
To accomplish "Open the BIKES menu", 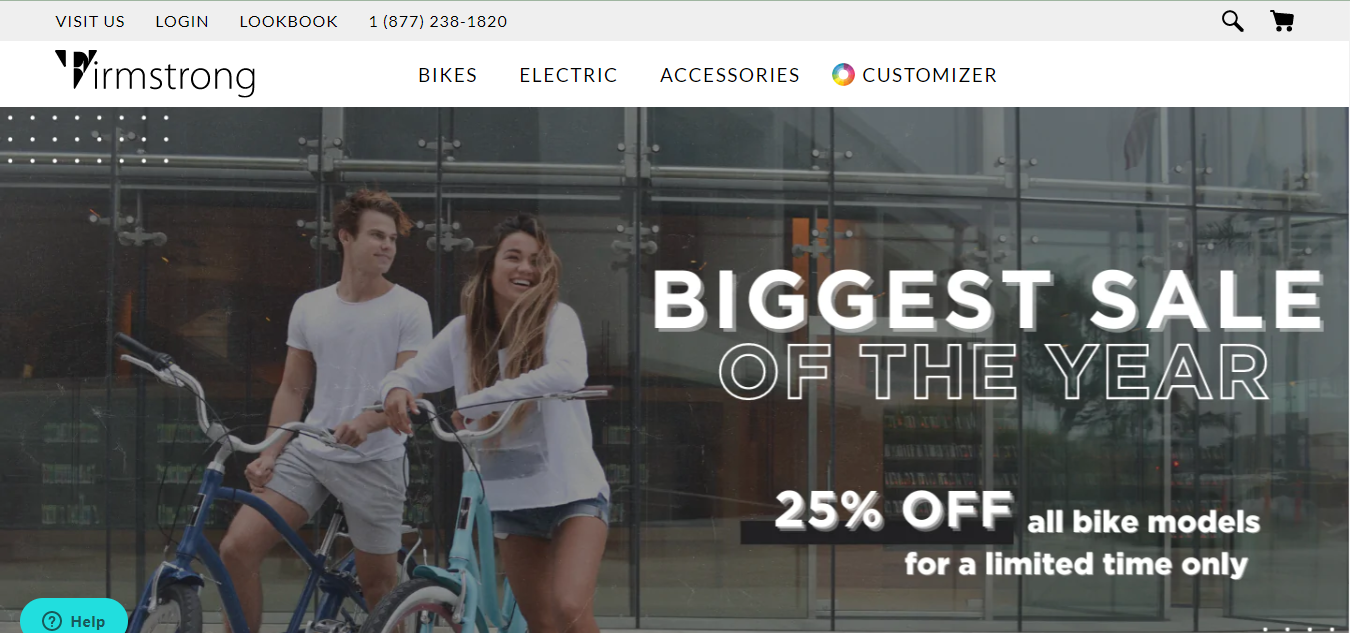I will coord(447,75).
